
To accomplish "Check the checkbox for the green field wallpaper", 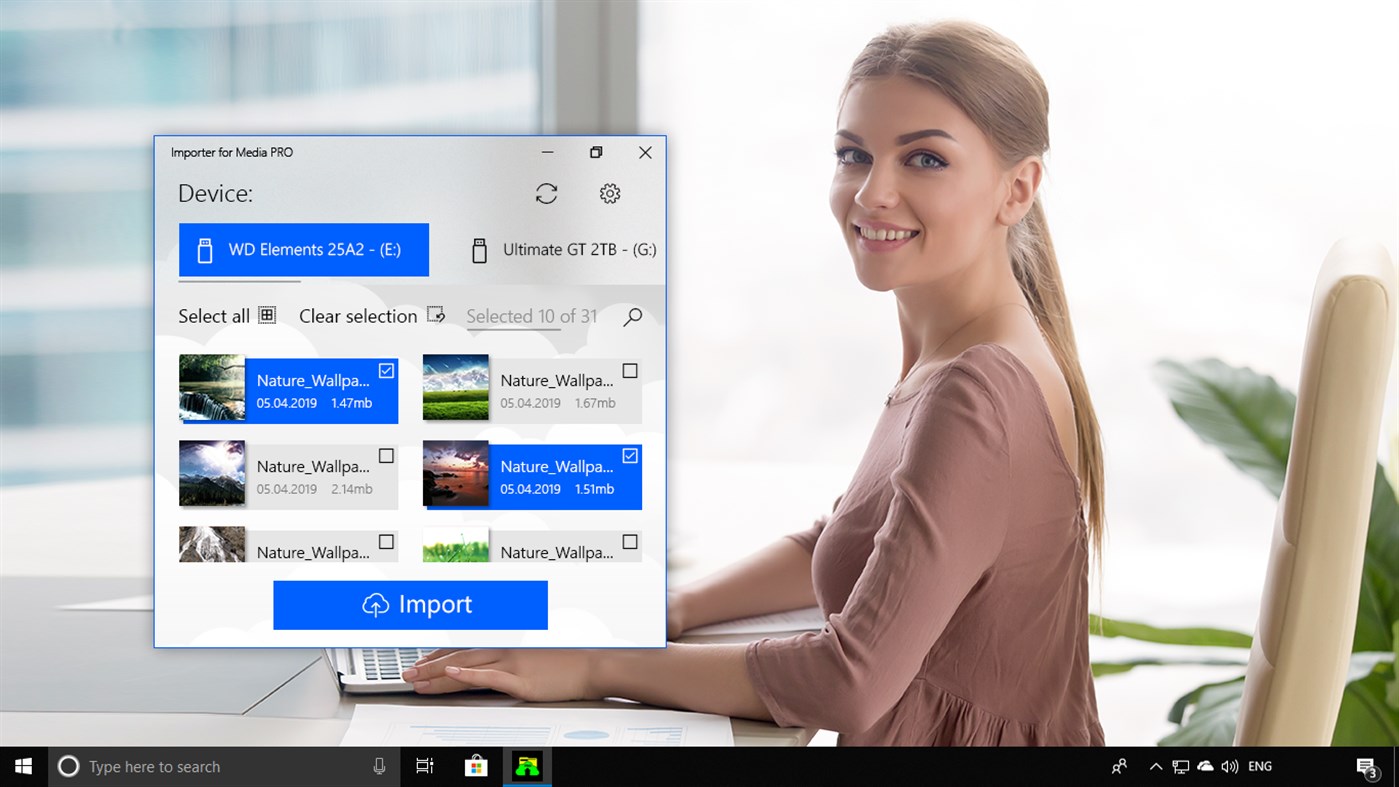I will (x=630, y=370).
